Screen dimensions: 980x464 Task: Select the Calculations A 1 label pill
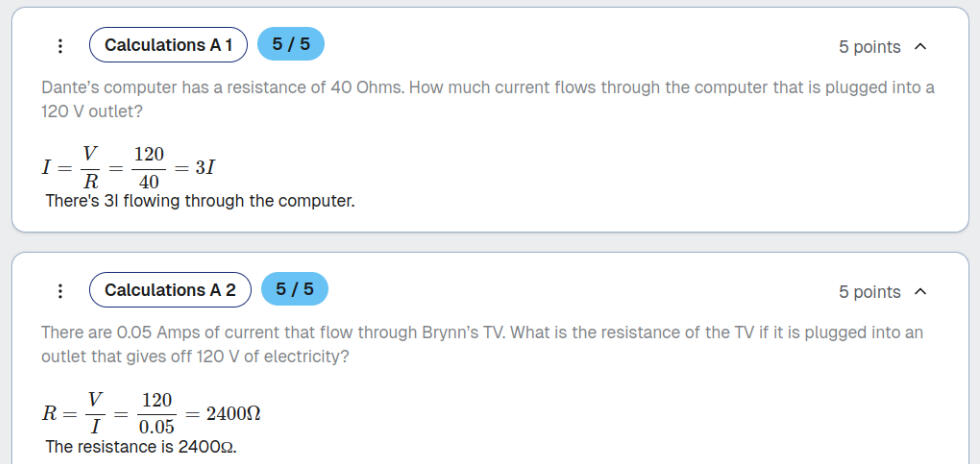point(168,45)
